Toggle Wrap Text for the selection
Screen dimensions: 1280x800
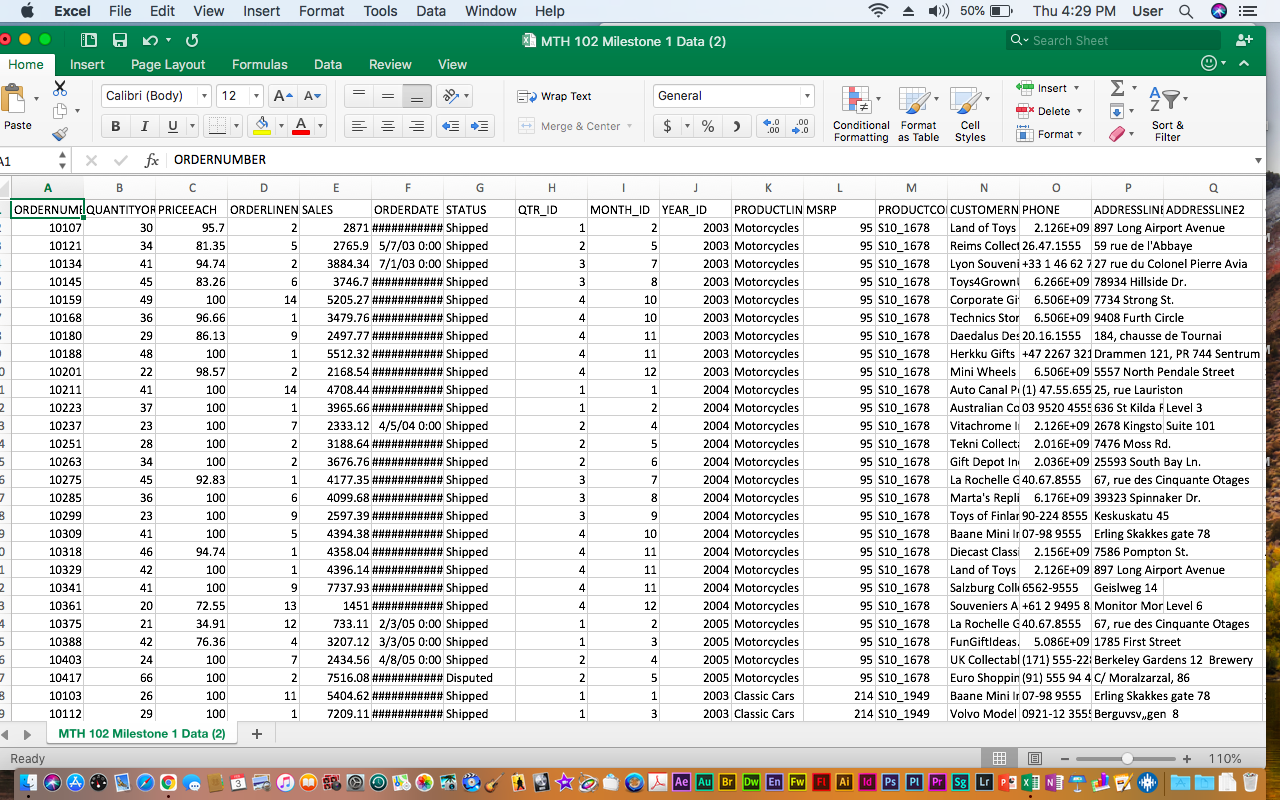[555, 95]
